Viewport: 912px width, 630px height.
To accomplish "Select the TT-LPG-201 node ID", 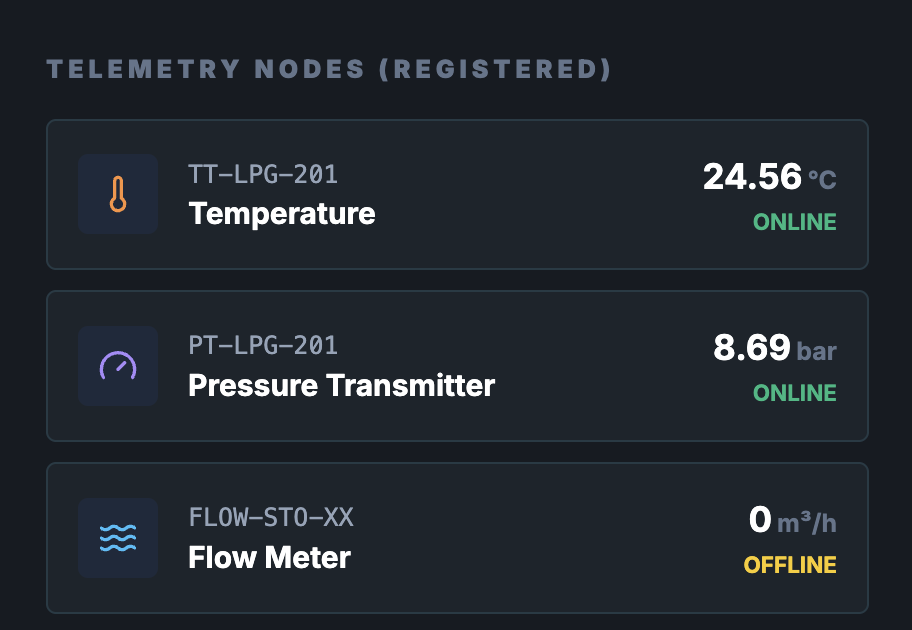I will point(263,175).
